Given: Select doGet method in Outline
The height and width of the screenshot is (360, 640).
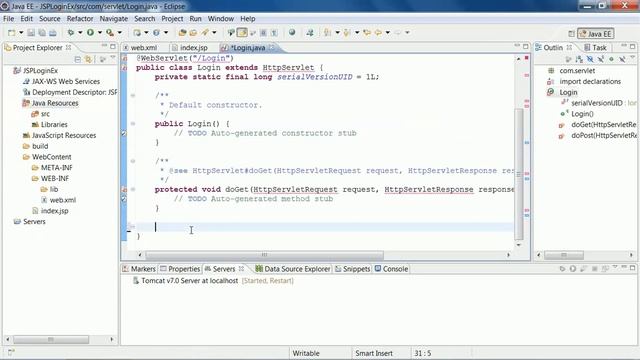Looking at the screenshot, I should click(603, 124).
